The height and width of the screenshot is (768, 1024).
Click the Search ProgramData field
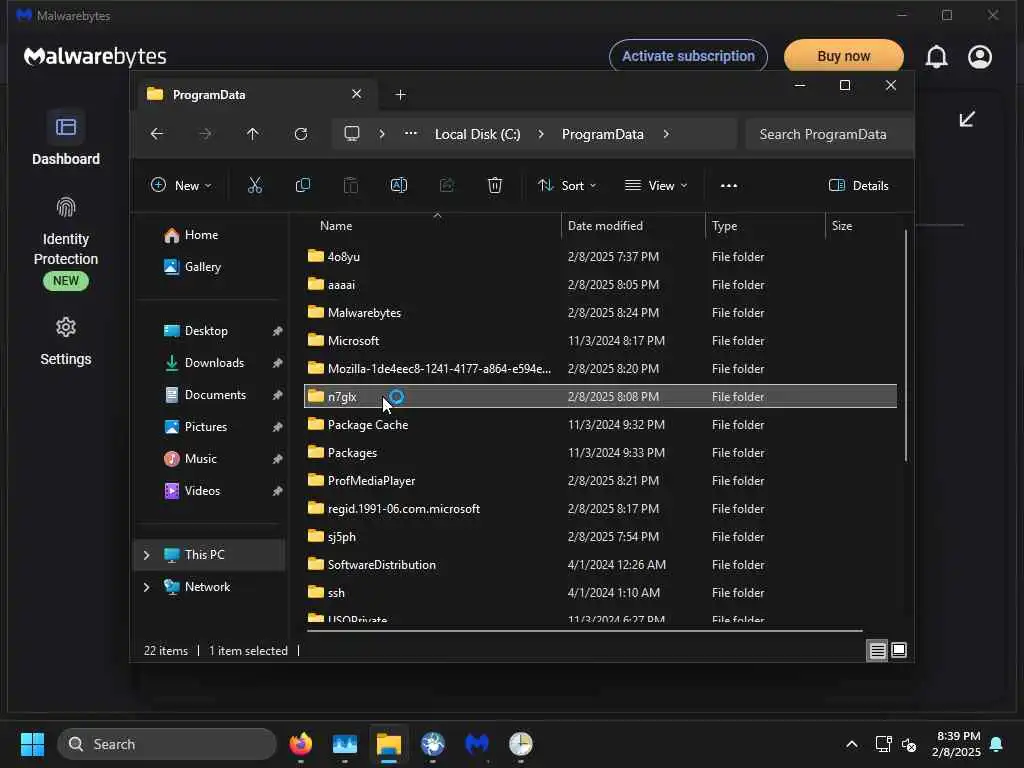tap(827, 134)
